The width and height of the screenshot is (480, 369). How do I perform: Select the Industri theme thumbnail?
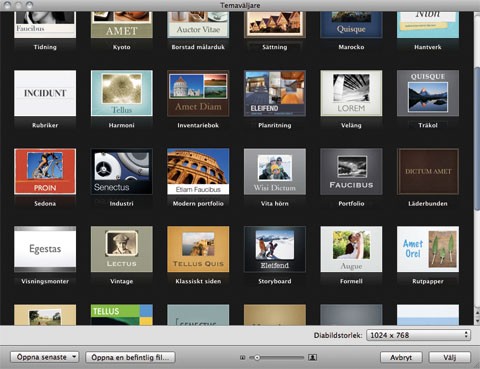122,171
